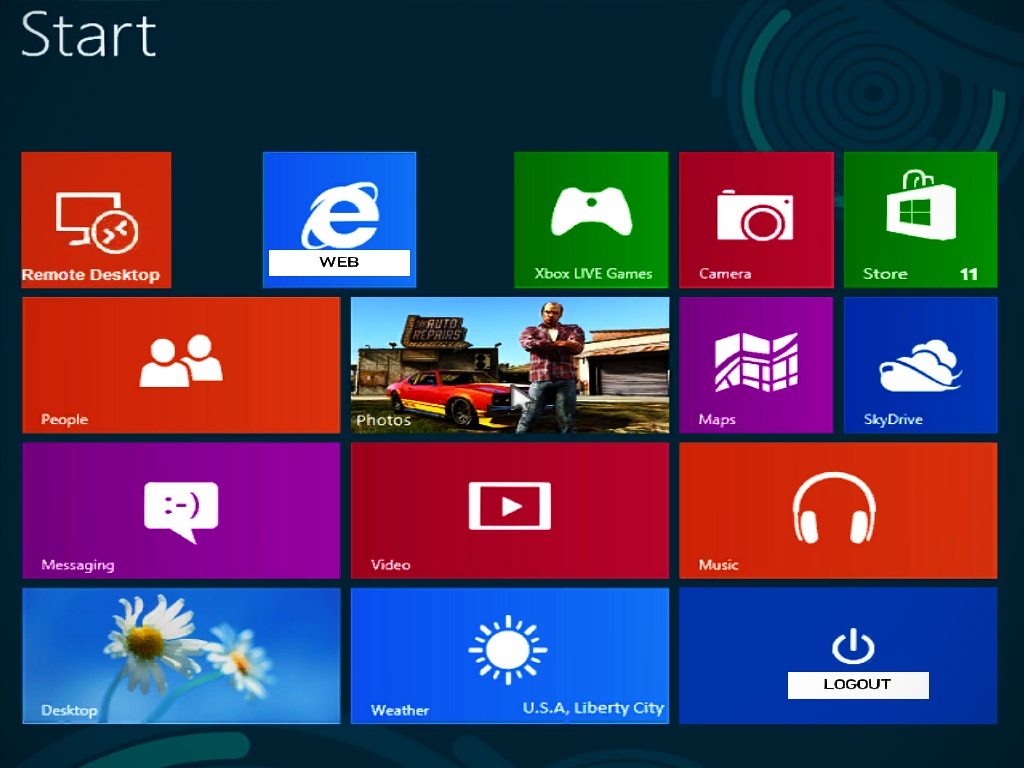The width and height of the screenshot is (1024, 768).
Task: Click the 'Music' label text
Action: (718, 565)
